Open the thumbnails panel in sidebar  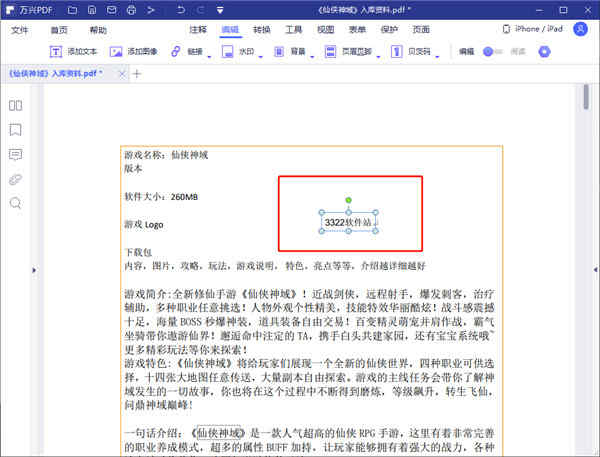pos(15,105)
